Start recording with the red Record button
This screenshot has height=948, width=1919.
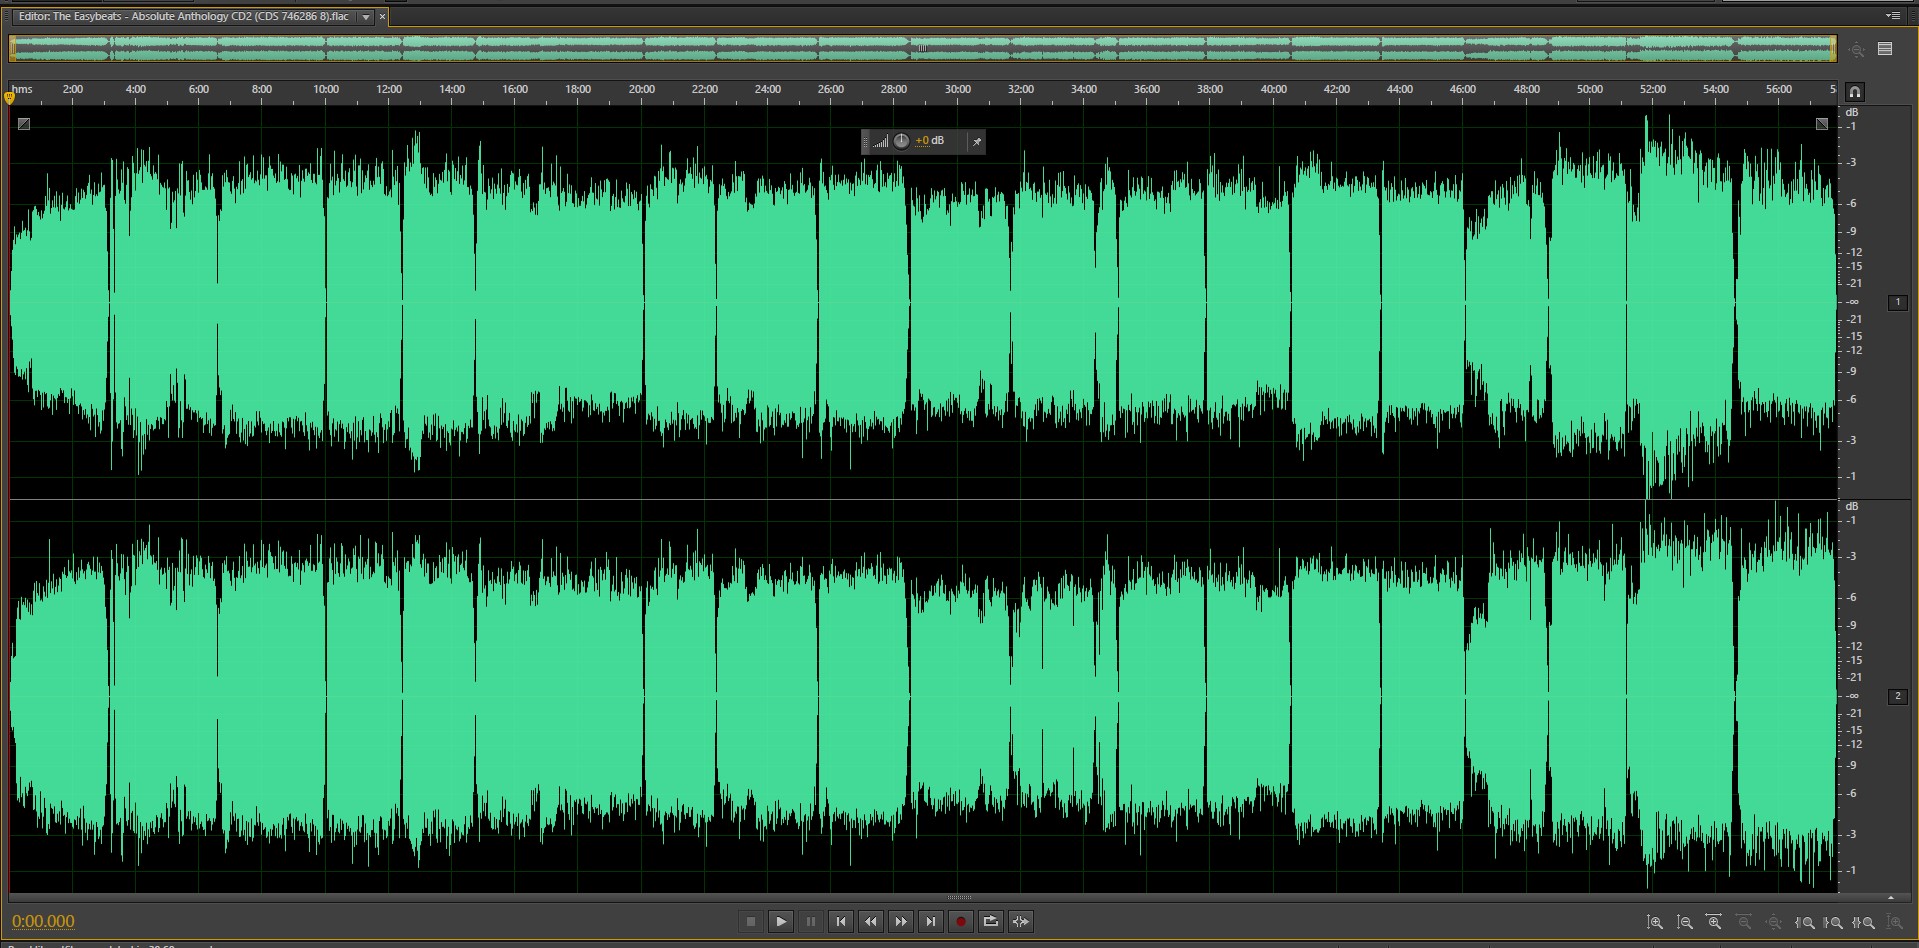(961, 922)
